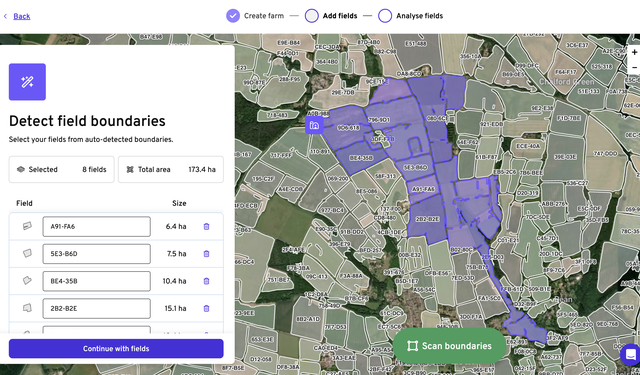This screenshot has width=640, height=375.
Task: Start Scan boundaries
Action: [x=449, y=346]
